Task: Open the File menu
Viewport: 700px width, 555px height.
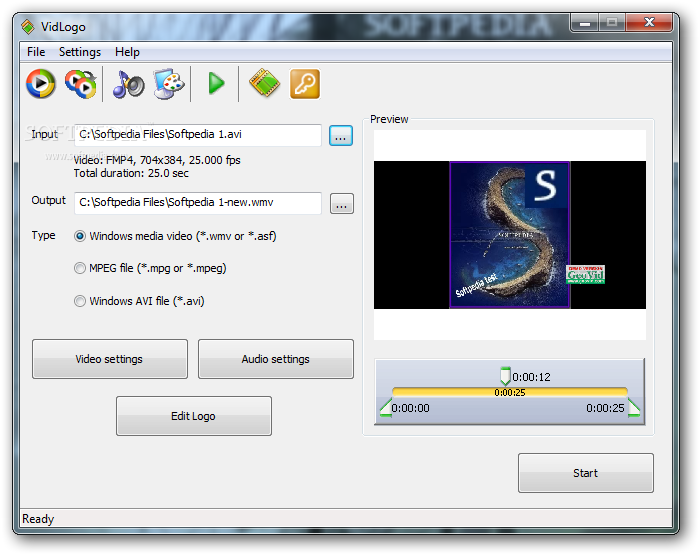Action: [36, 52]
